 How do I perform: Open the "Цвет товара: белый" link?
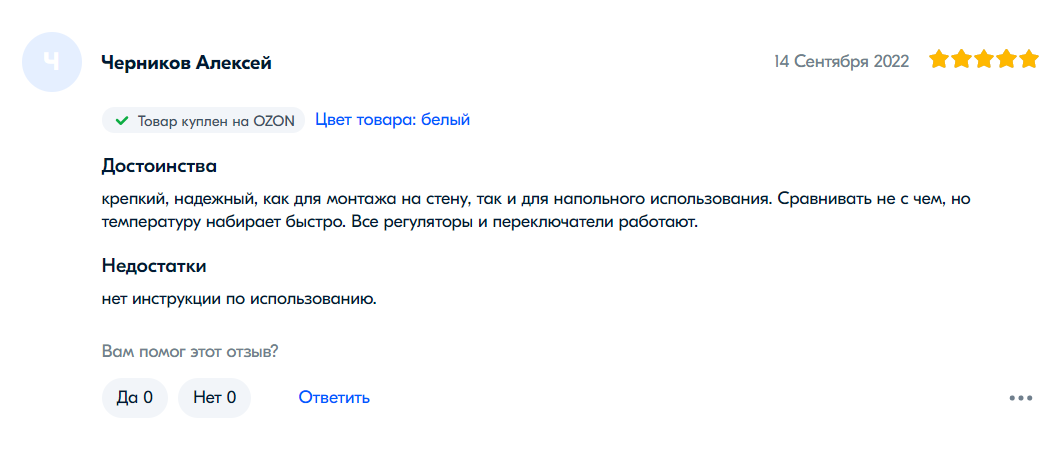(392, 120)
